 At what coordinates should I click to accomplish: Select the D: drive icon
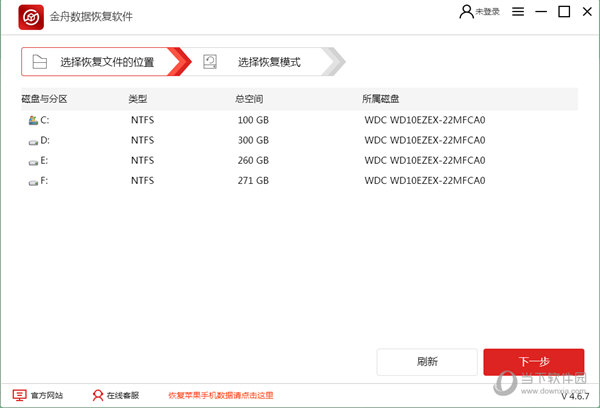(x=33, y=142)
